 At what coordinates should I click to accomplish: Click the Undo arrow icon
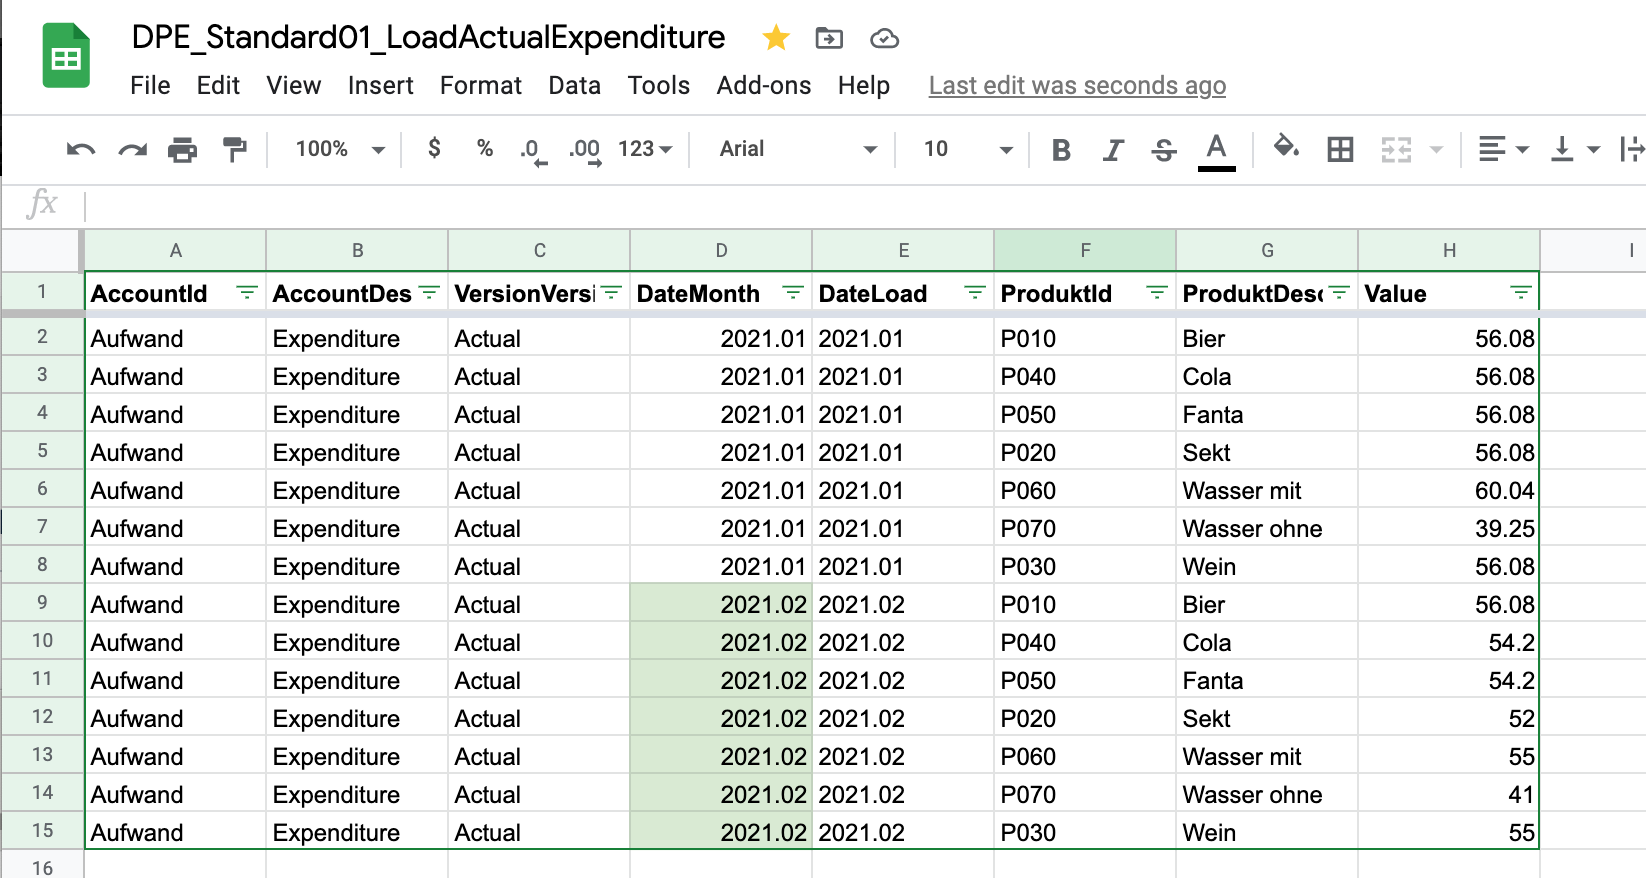tap(81, 150)
